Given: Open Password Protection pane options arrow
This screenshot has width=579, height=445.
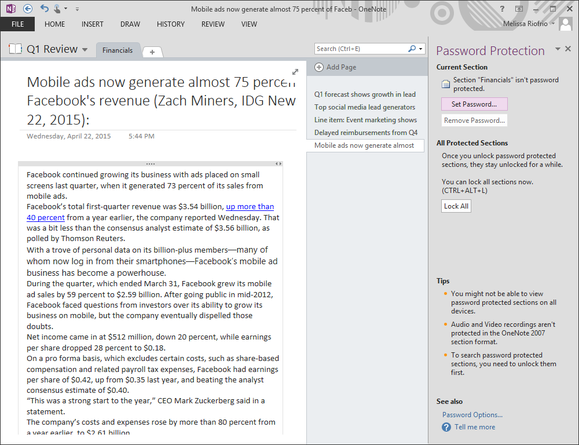Looking at the screenshot, I should (x=558, y=49).
